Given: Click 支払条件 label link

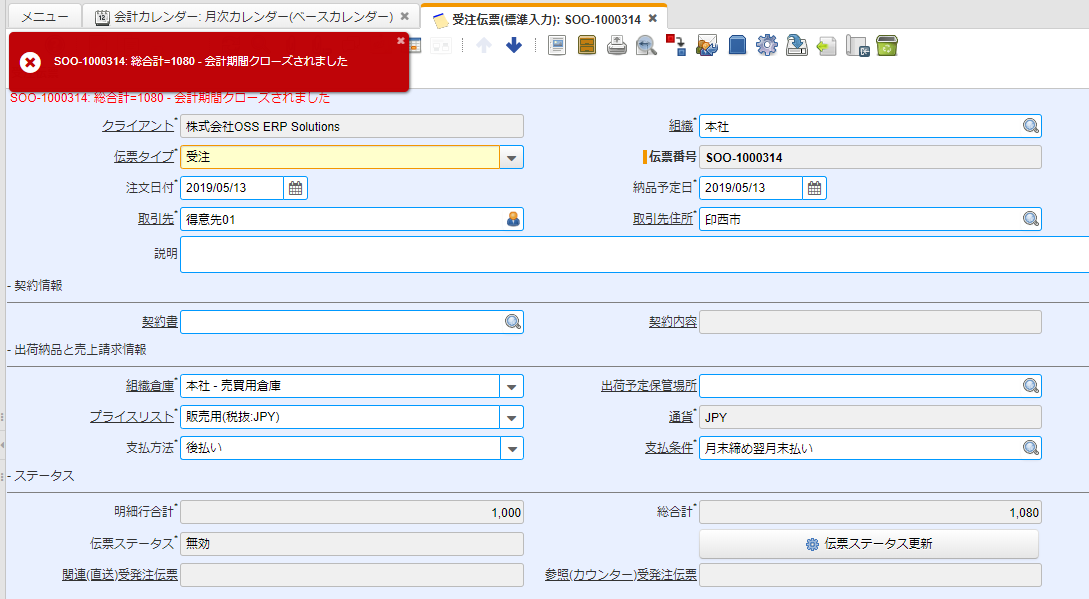Looking at the screenshot, I should 669,448.
